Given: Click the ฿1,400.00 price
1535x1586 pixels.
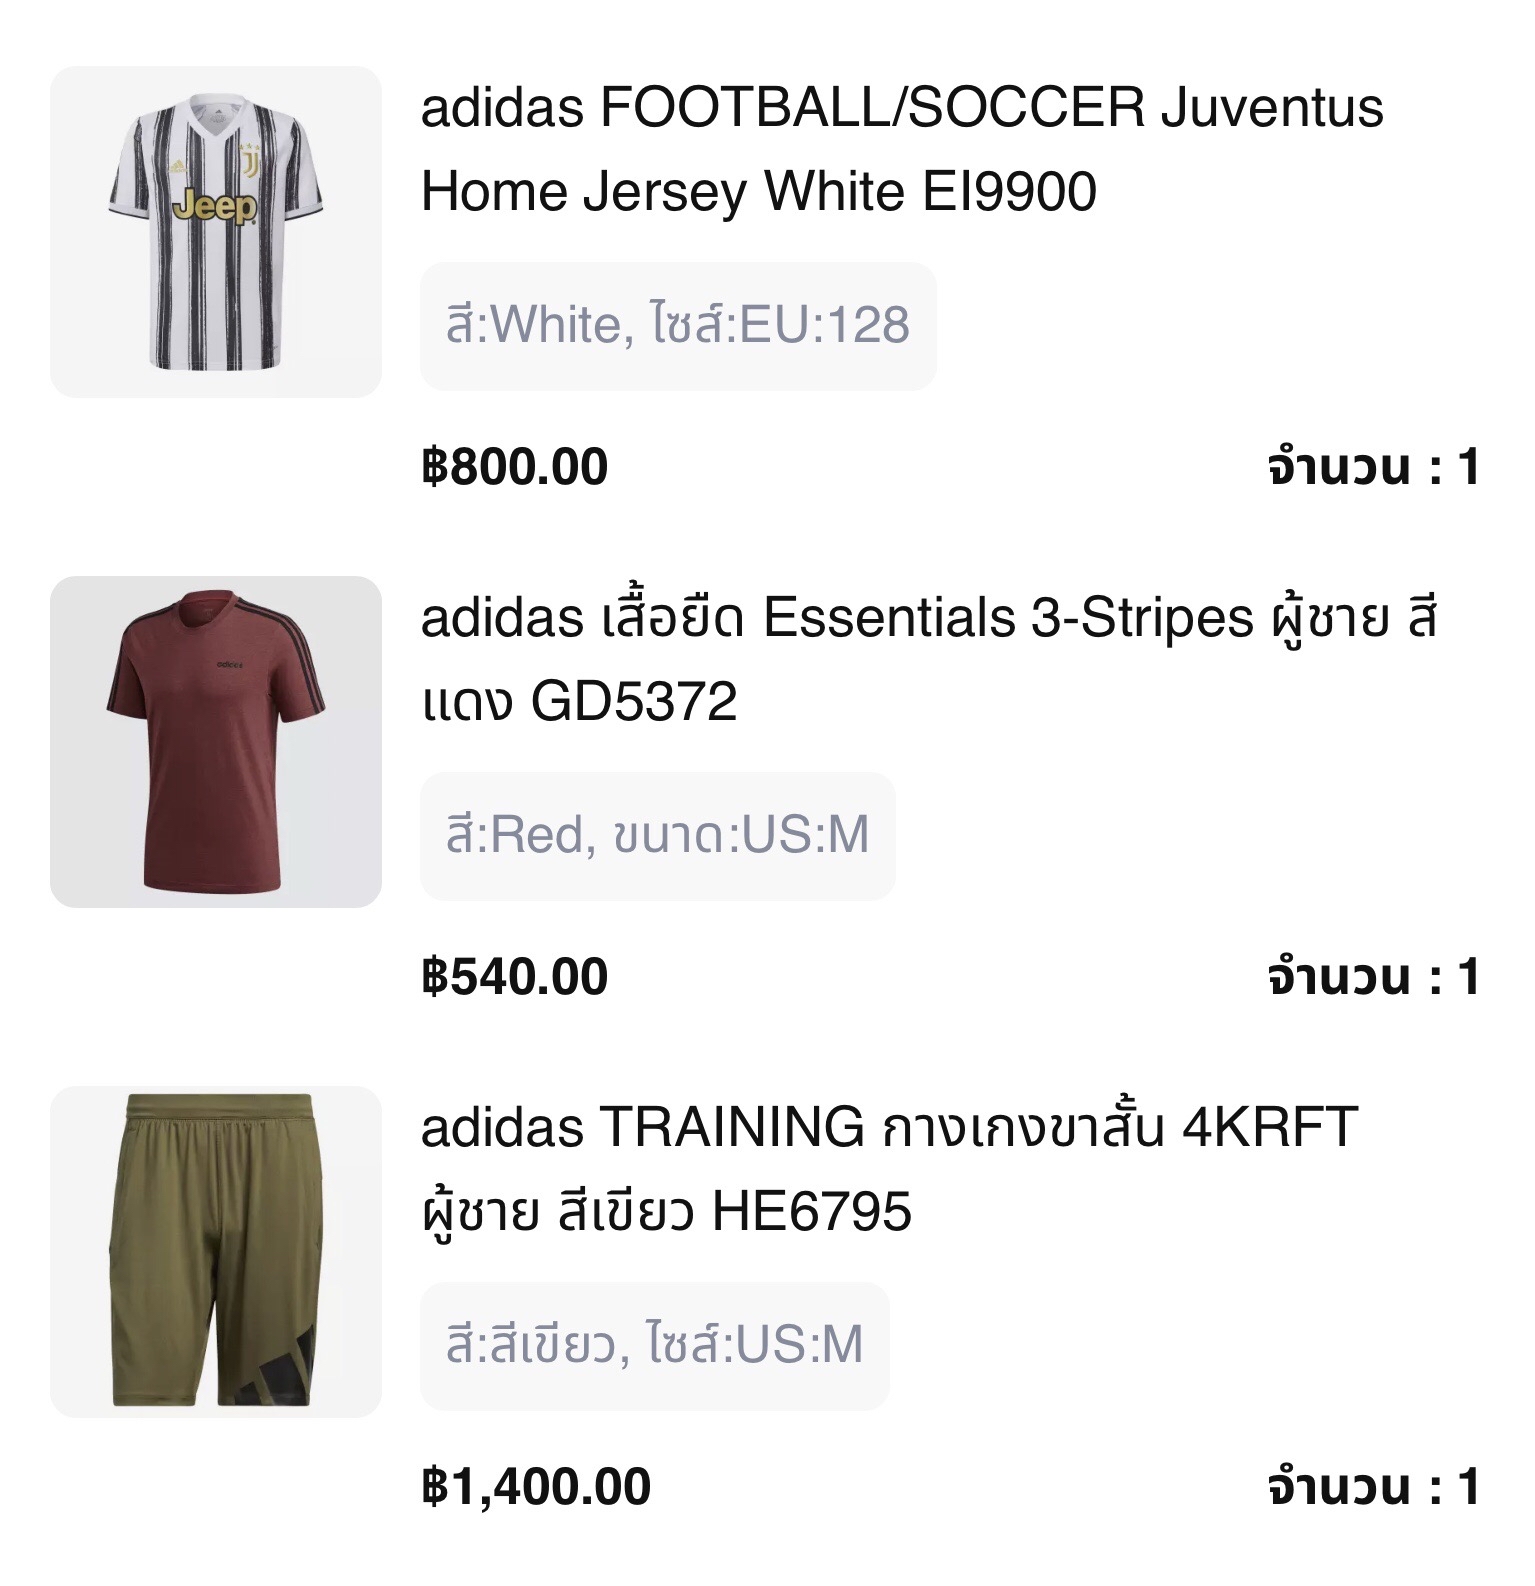Looking at the screenshot, I should 536,1487.
